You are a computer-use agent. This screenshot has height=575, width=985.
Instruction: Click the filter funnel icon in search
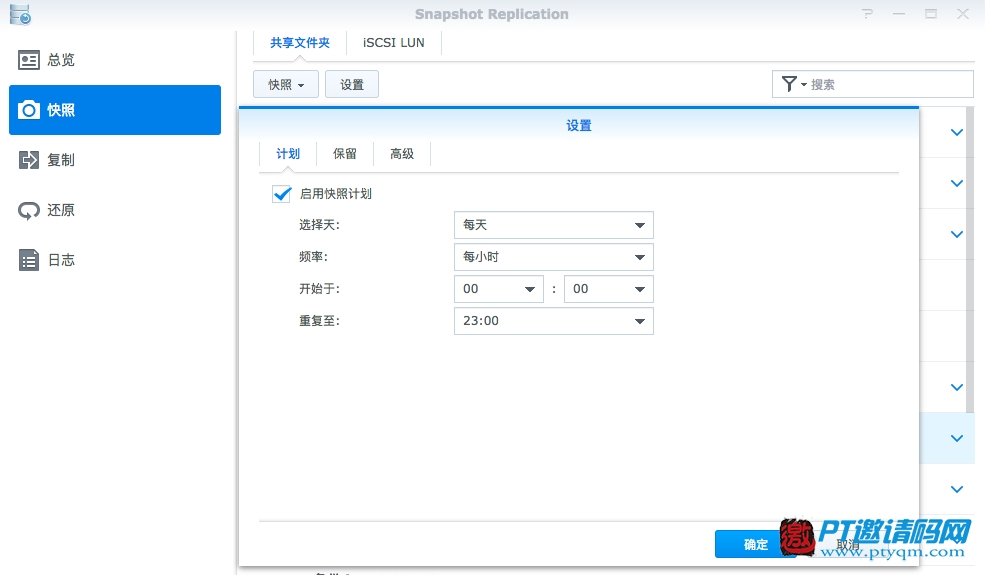[790, 84]
